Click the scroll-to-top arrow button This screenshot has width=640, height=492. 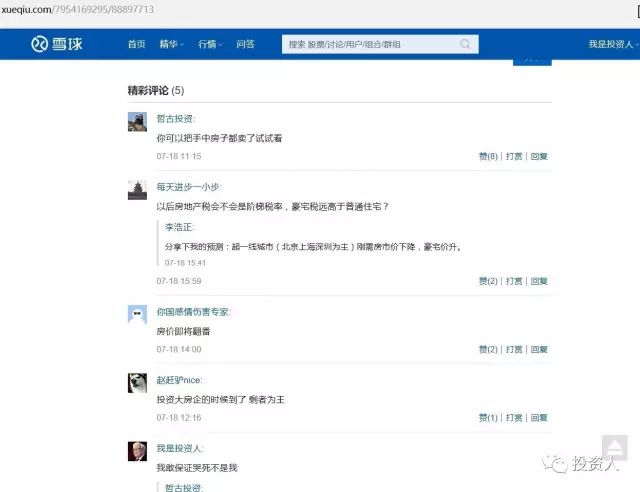pyautogui.click(x=614, y=447)
